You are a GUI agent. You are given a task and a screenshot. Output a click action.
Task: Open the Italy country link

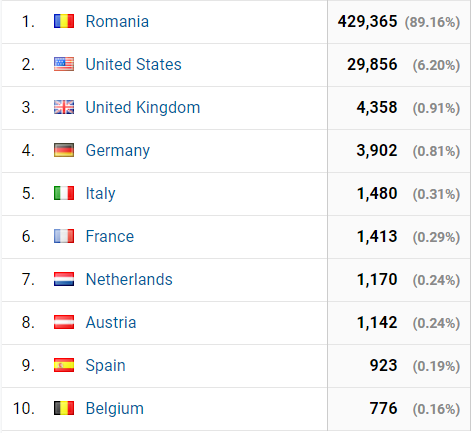coord(101,194)
